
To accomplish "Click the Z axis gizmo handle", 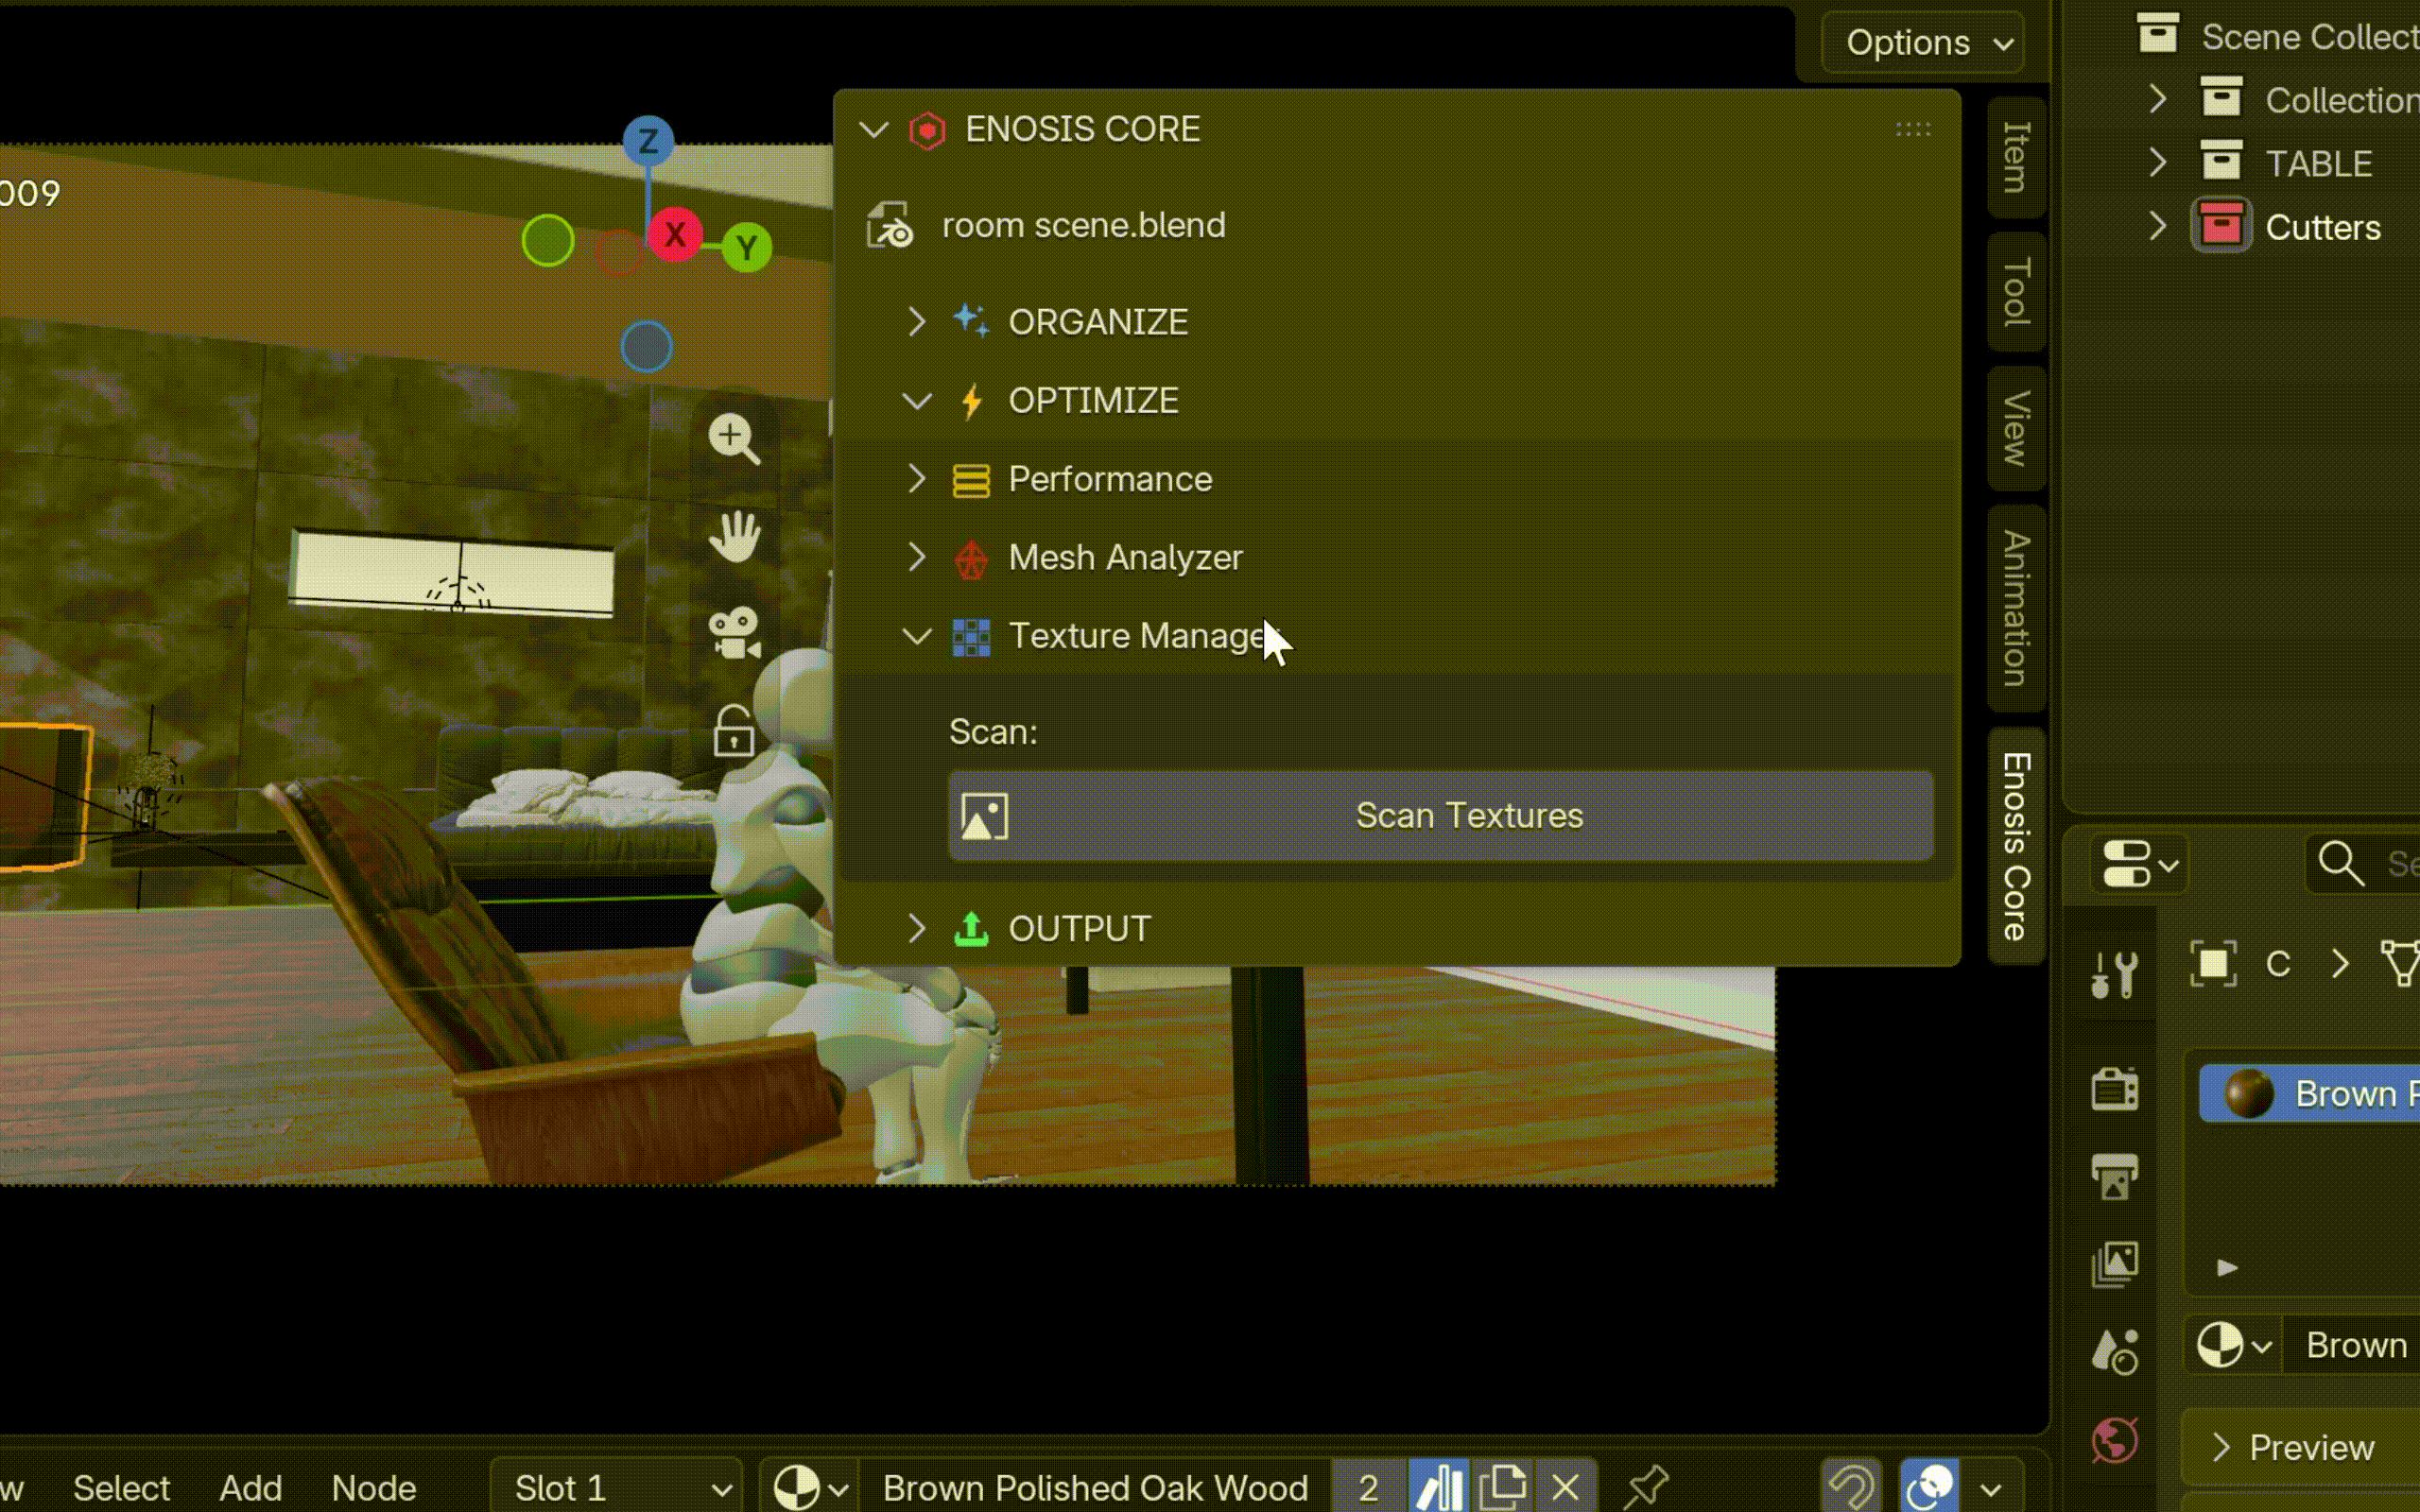I will (x=648, y=141).
